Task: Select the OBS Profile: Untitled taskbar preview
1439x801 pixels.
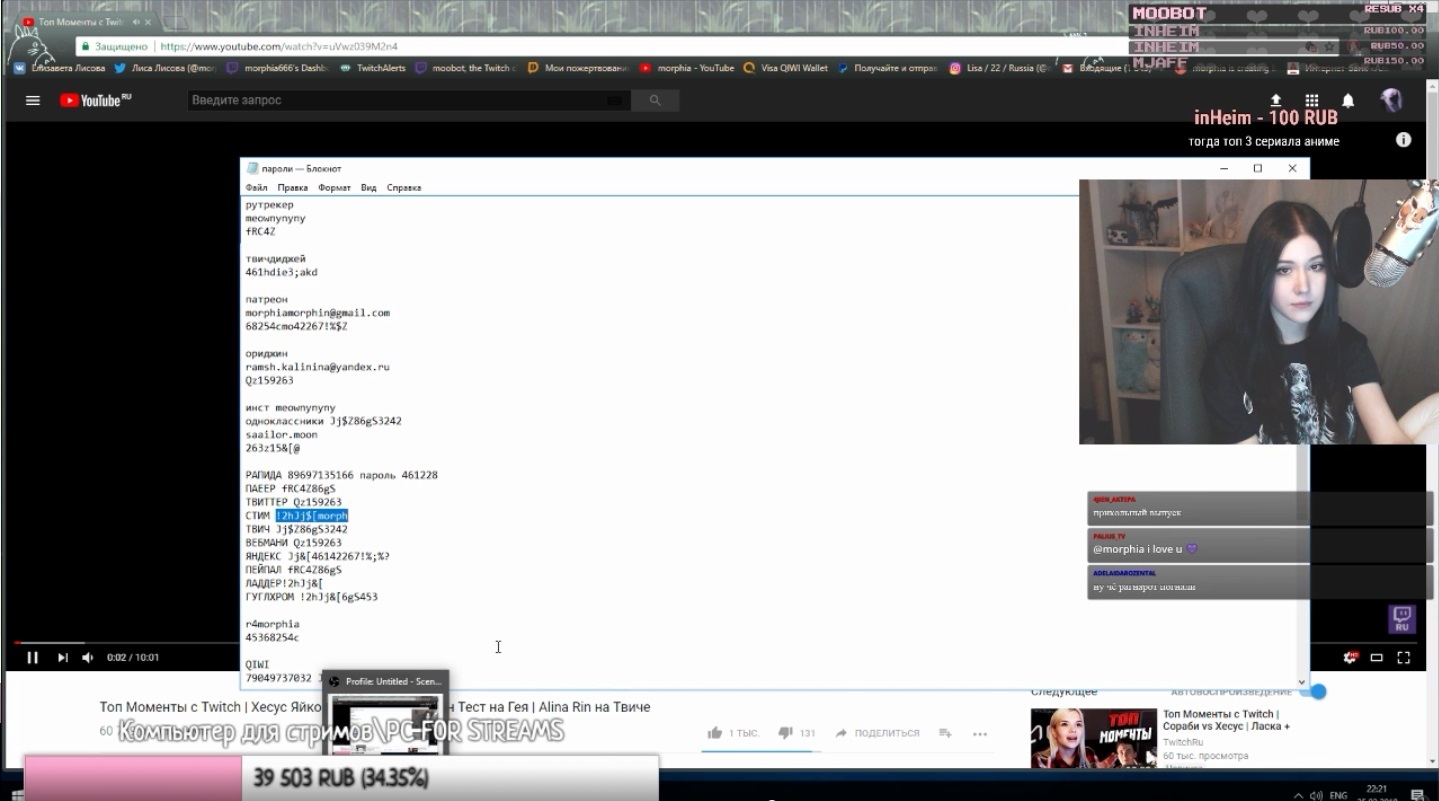Action: 386,710
